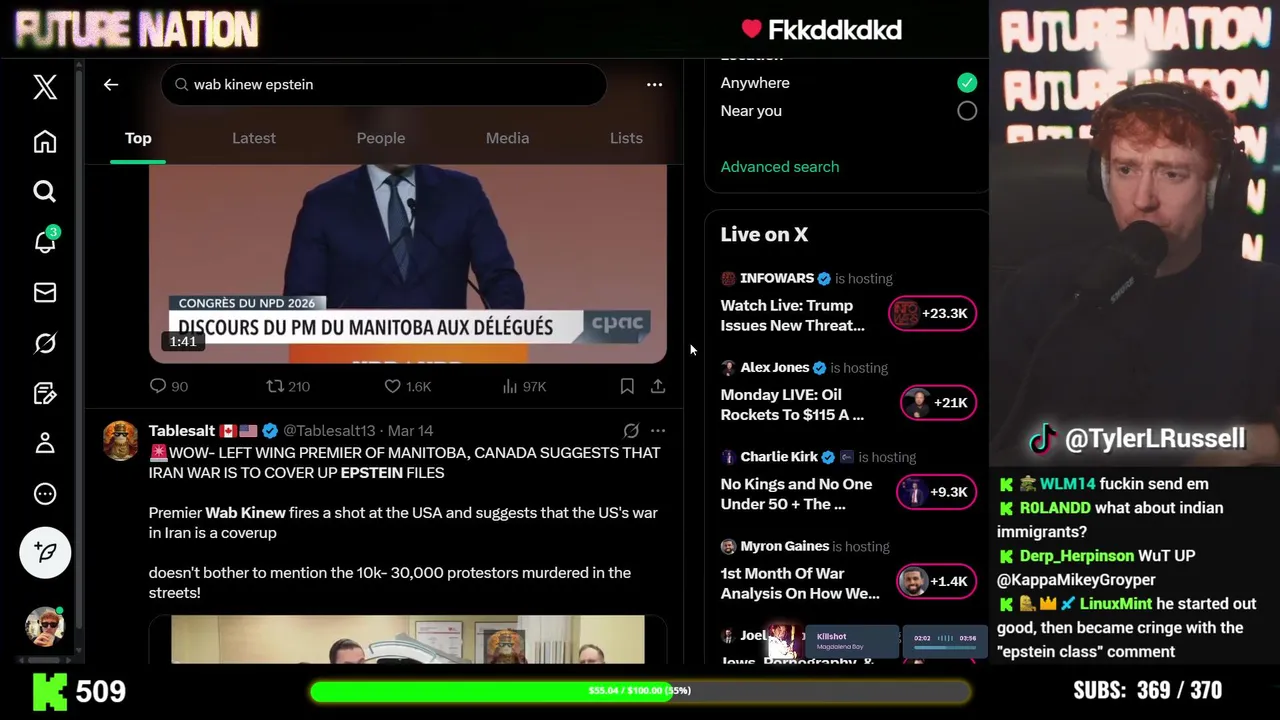Open search options three-dot menu

[654, 85]
